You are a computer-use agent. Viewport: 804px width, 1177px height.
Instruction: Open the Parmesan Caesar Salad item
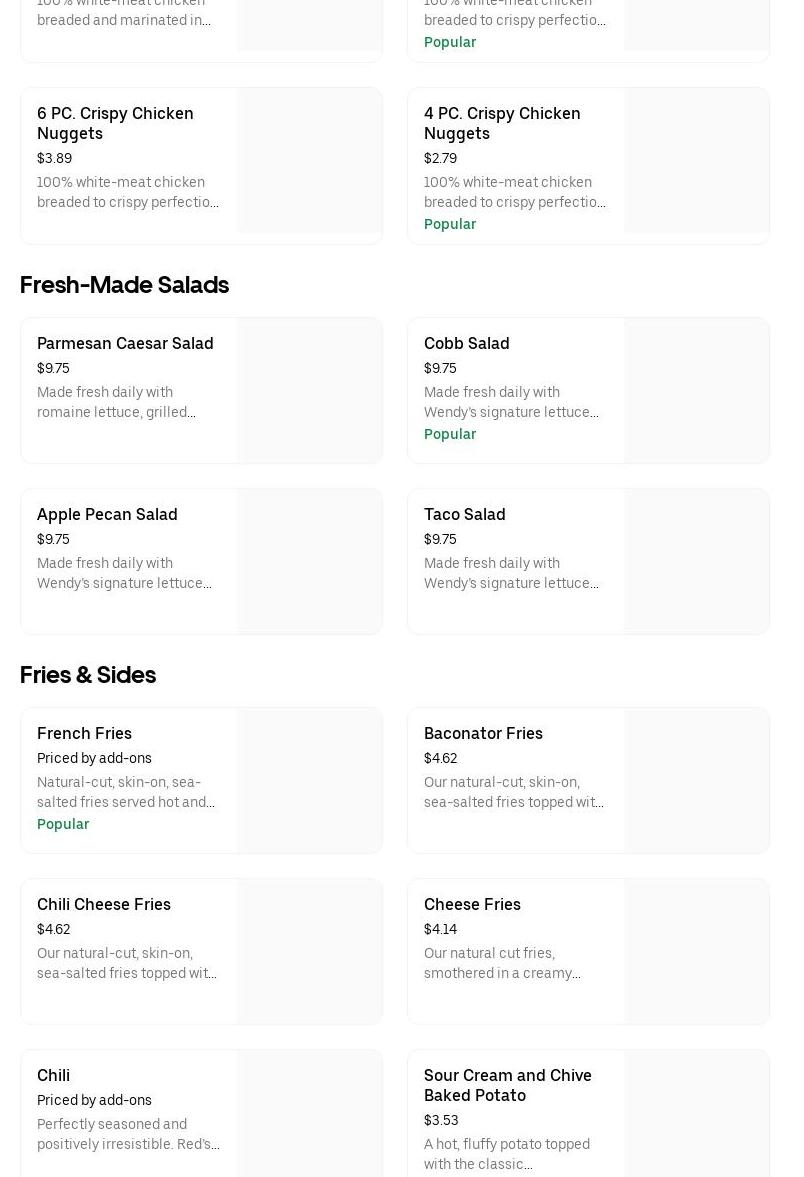(x=125, y=343)
